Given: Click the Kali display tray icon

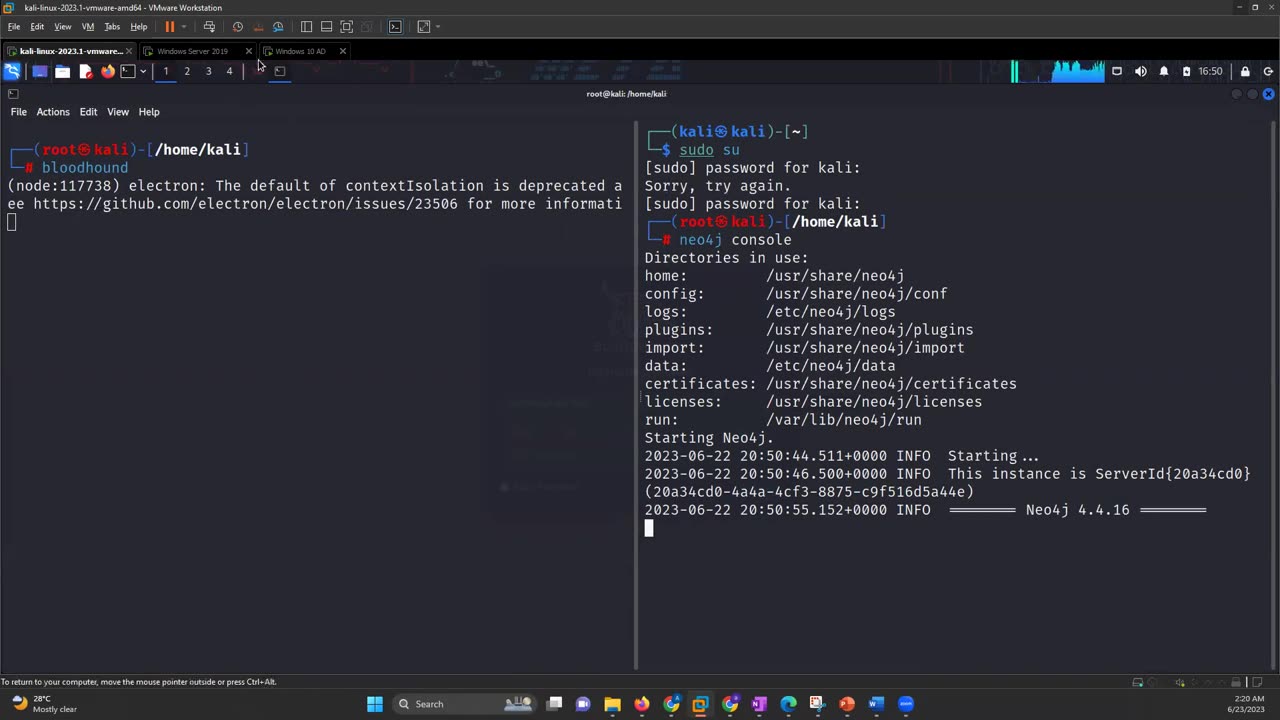Looking at the screenshot, I should [1117, 71].
